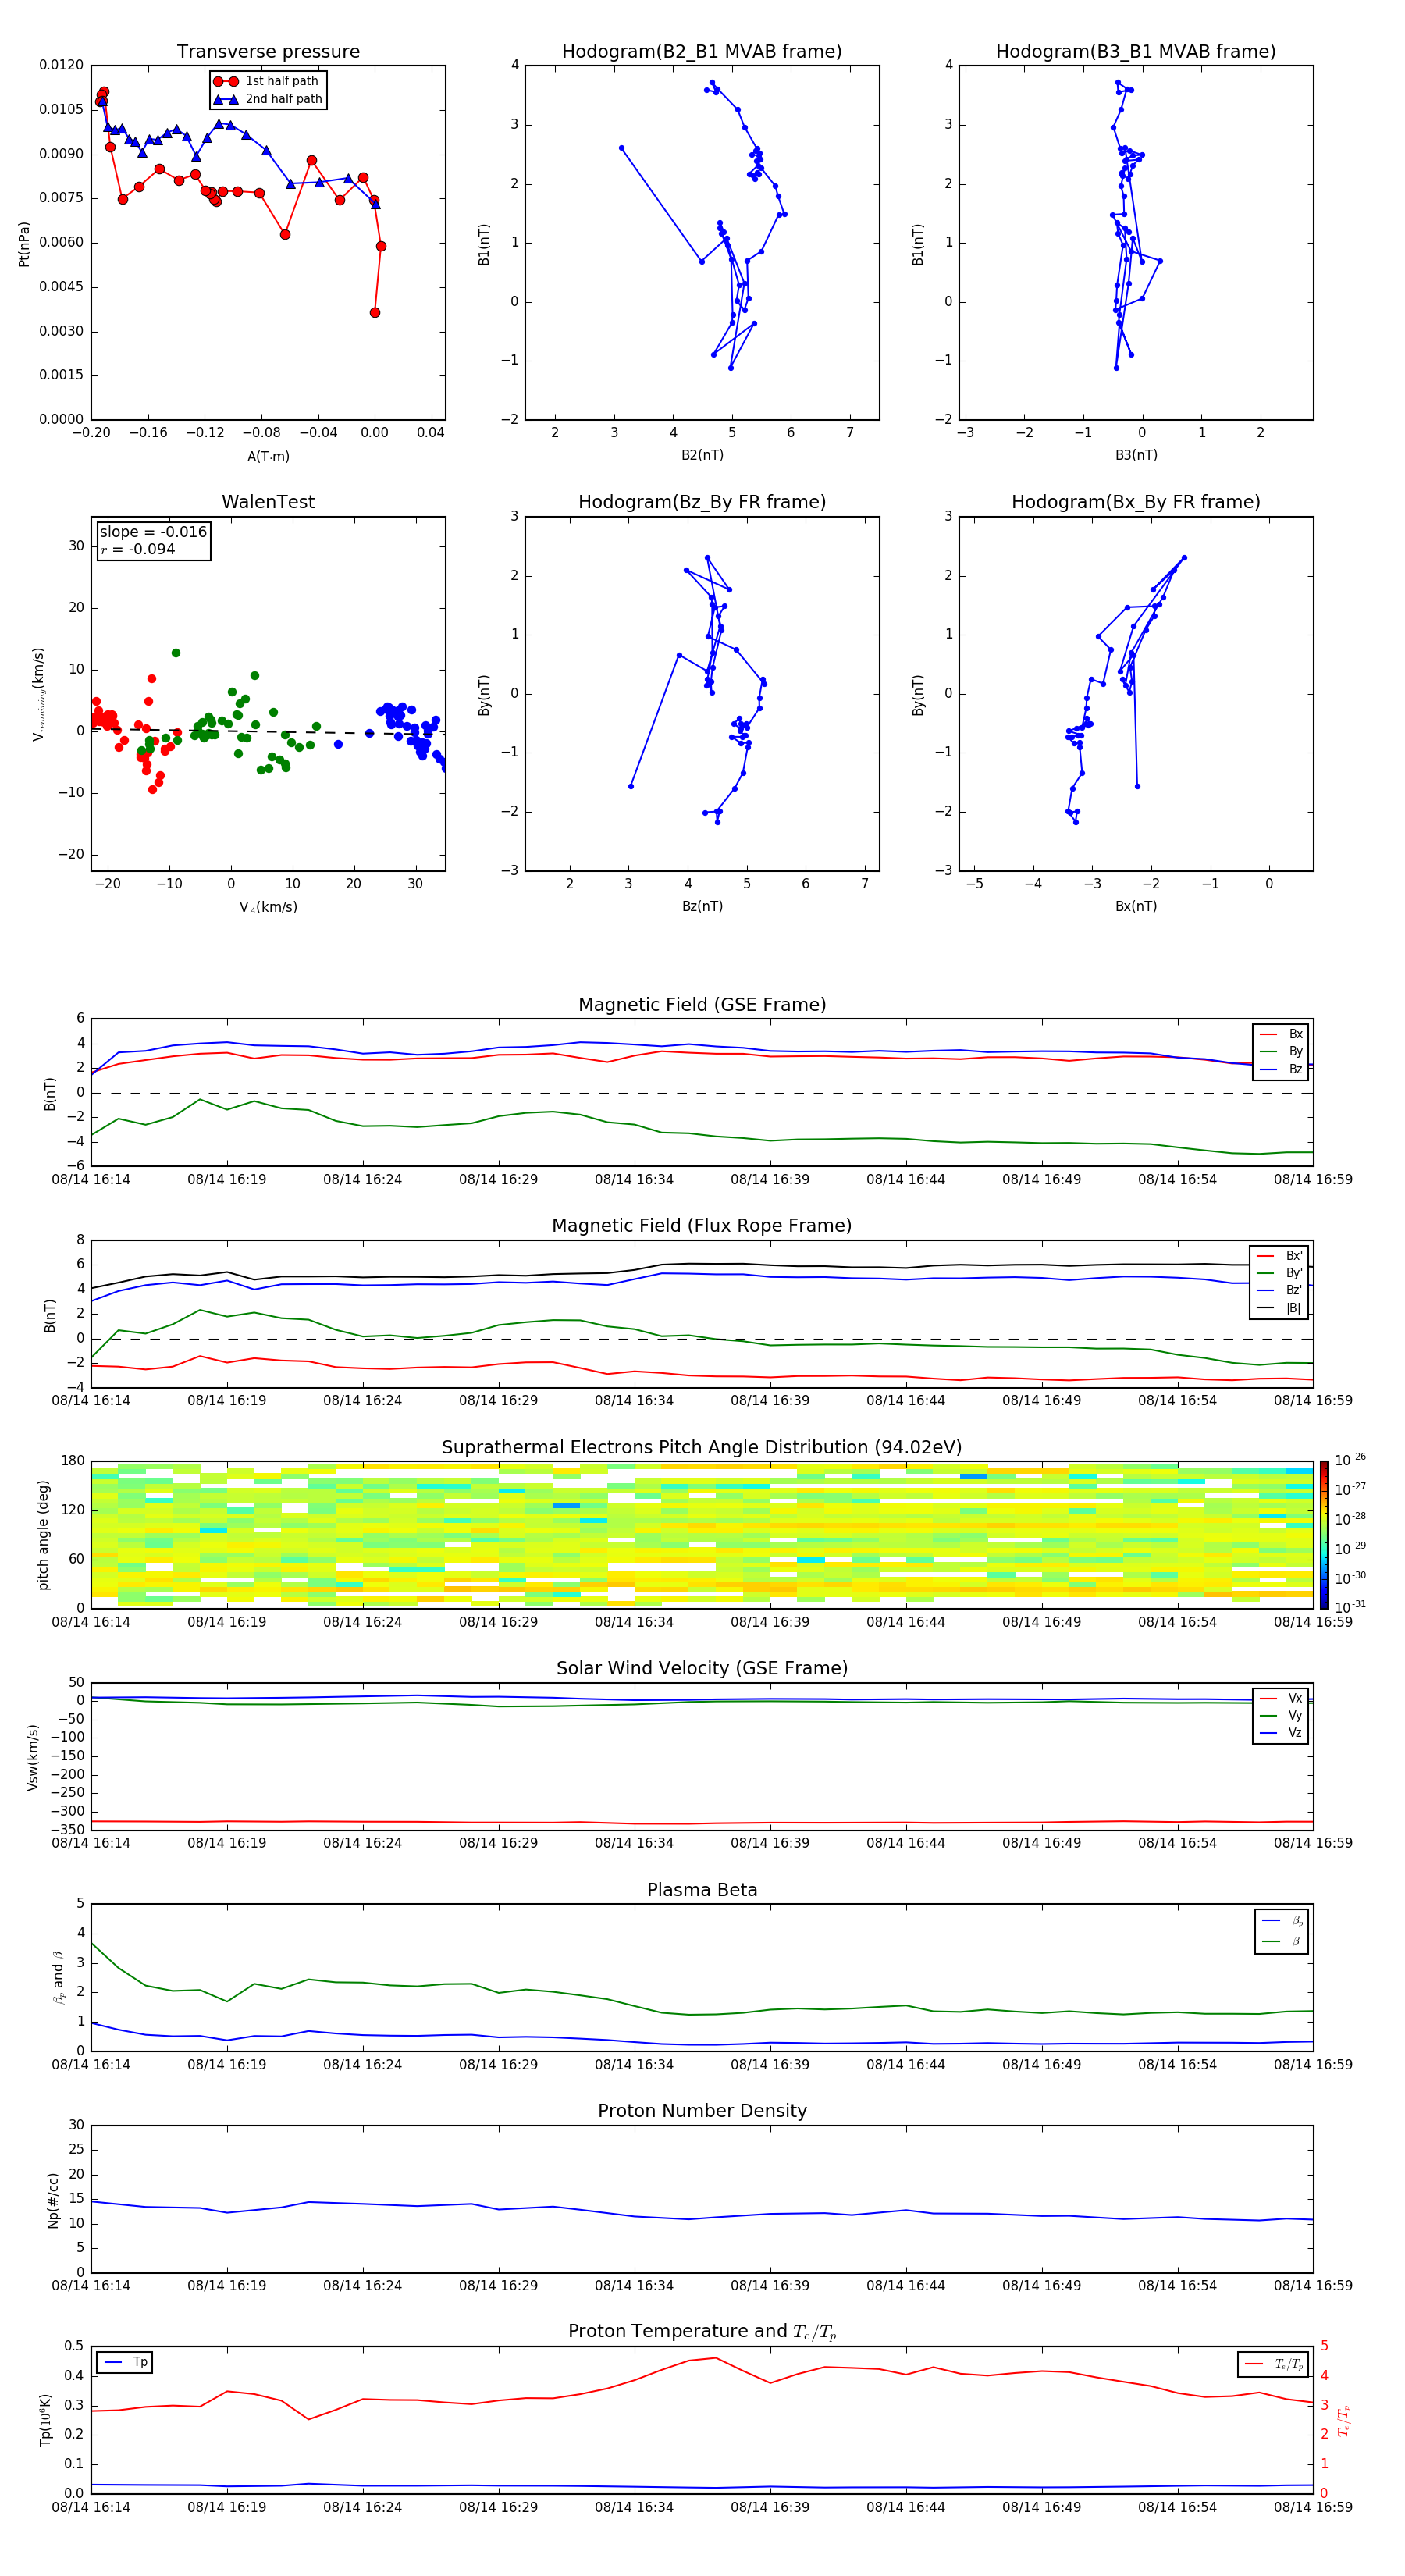Click the 'Magnetic Field (Flux Rope Frame)' title
The image size is (1405, 2576).
702,1226
